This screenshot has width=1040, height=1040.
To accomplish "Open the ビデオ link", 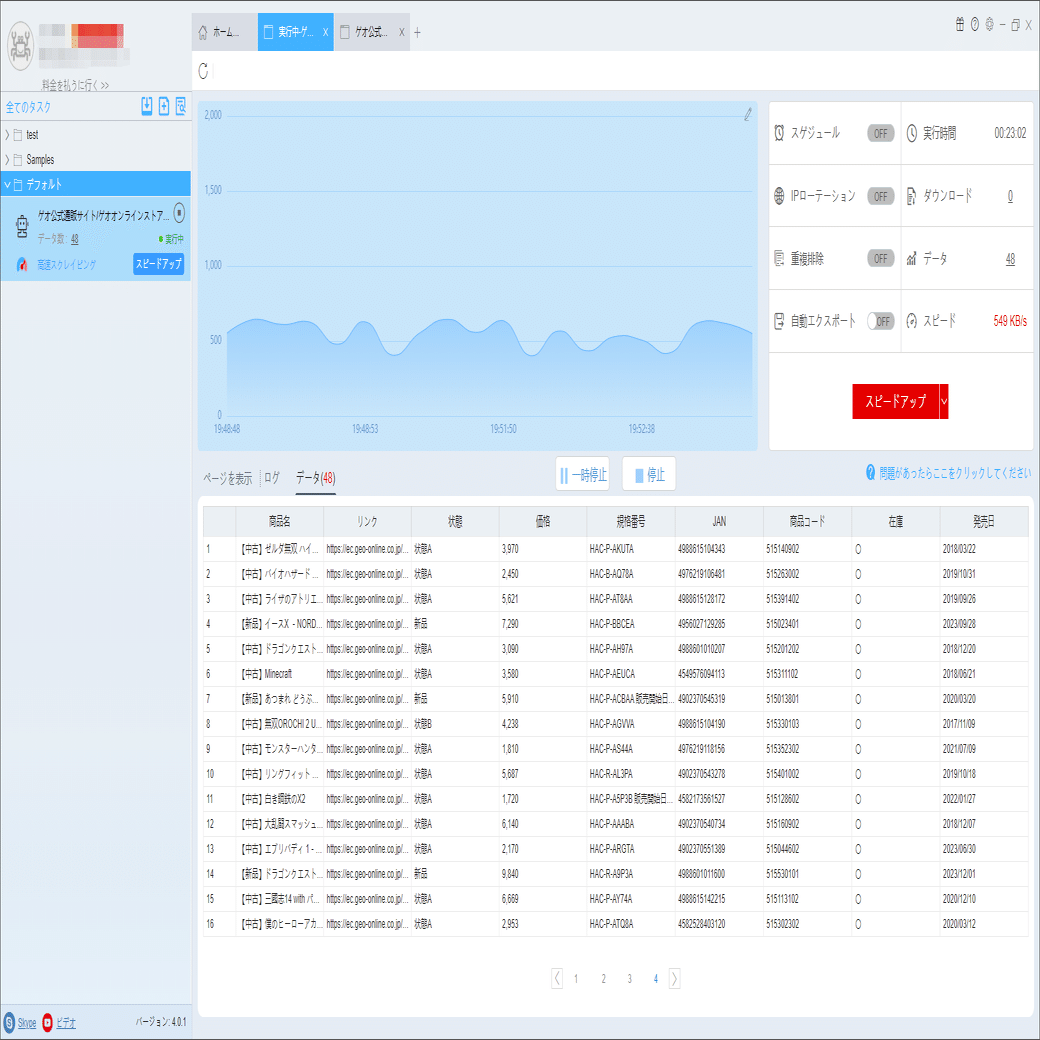I will click(x=66, y=1023).
